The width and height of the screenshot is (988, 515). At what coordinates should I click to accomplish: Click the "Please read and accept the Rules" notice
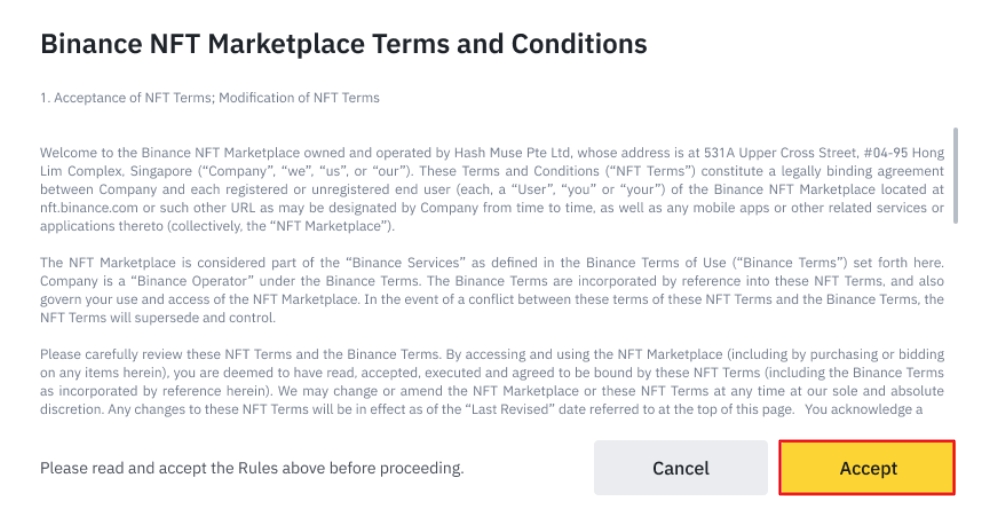[x=251, y=468]
